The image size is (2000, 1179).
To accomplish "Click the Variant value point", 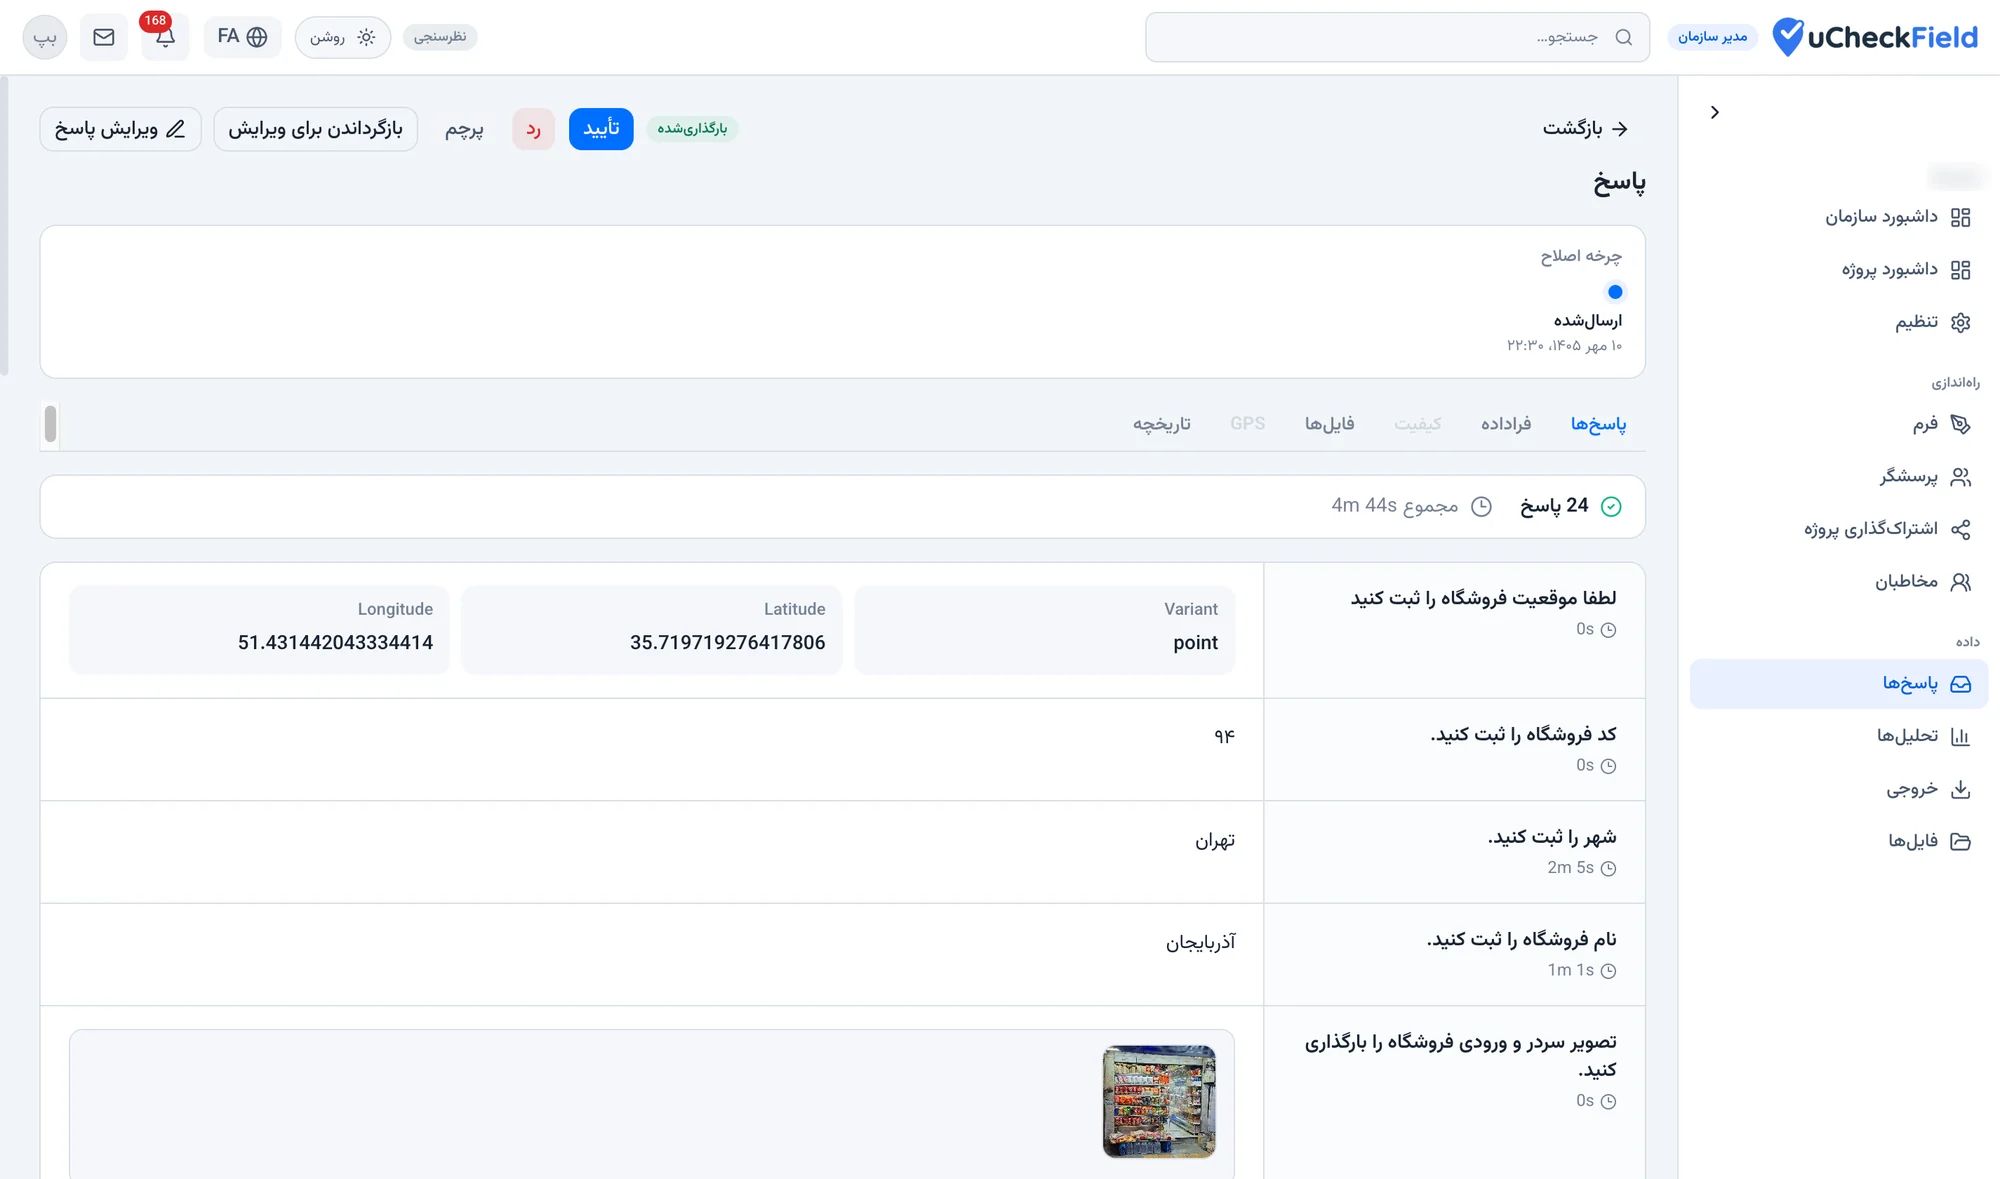I will [x=1195, y=643].
